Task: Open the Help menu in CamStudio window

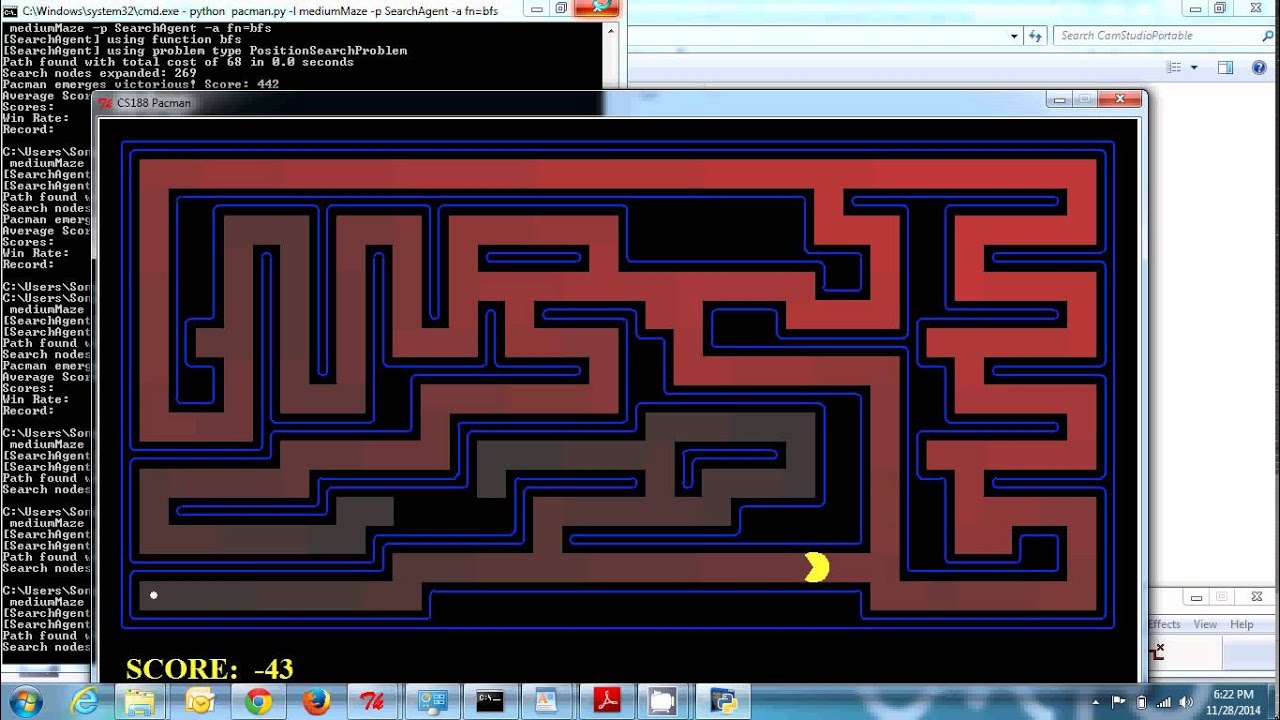Action: 1241,624
